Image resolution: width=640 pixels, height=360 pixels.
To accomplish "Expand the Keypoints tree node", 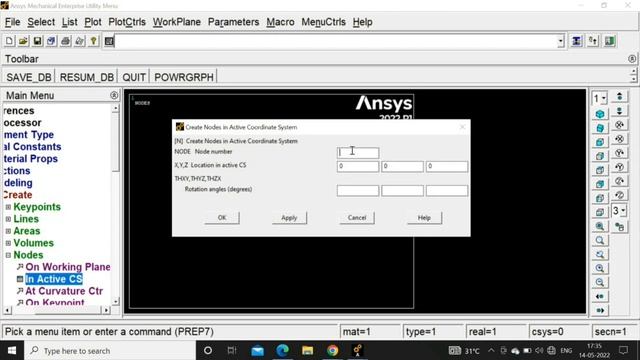I will click(x=8, y=207).
